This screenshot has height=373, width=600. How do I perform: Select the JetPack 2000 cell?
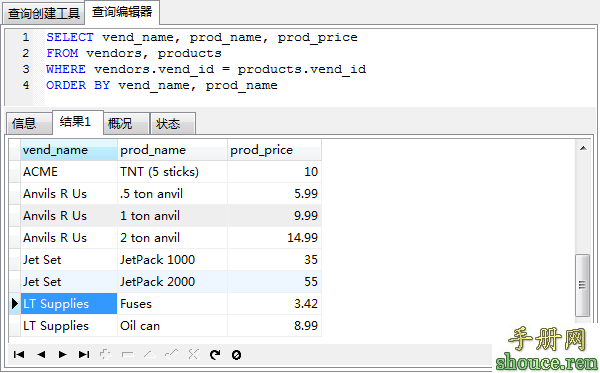click(x=172, y=282)
